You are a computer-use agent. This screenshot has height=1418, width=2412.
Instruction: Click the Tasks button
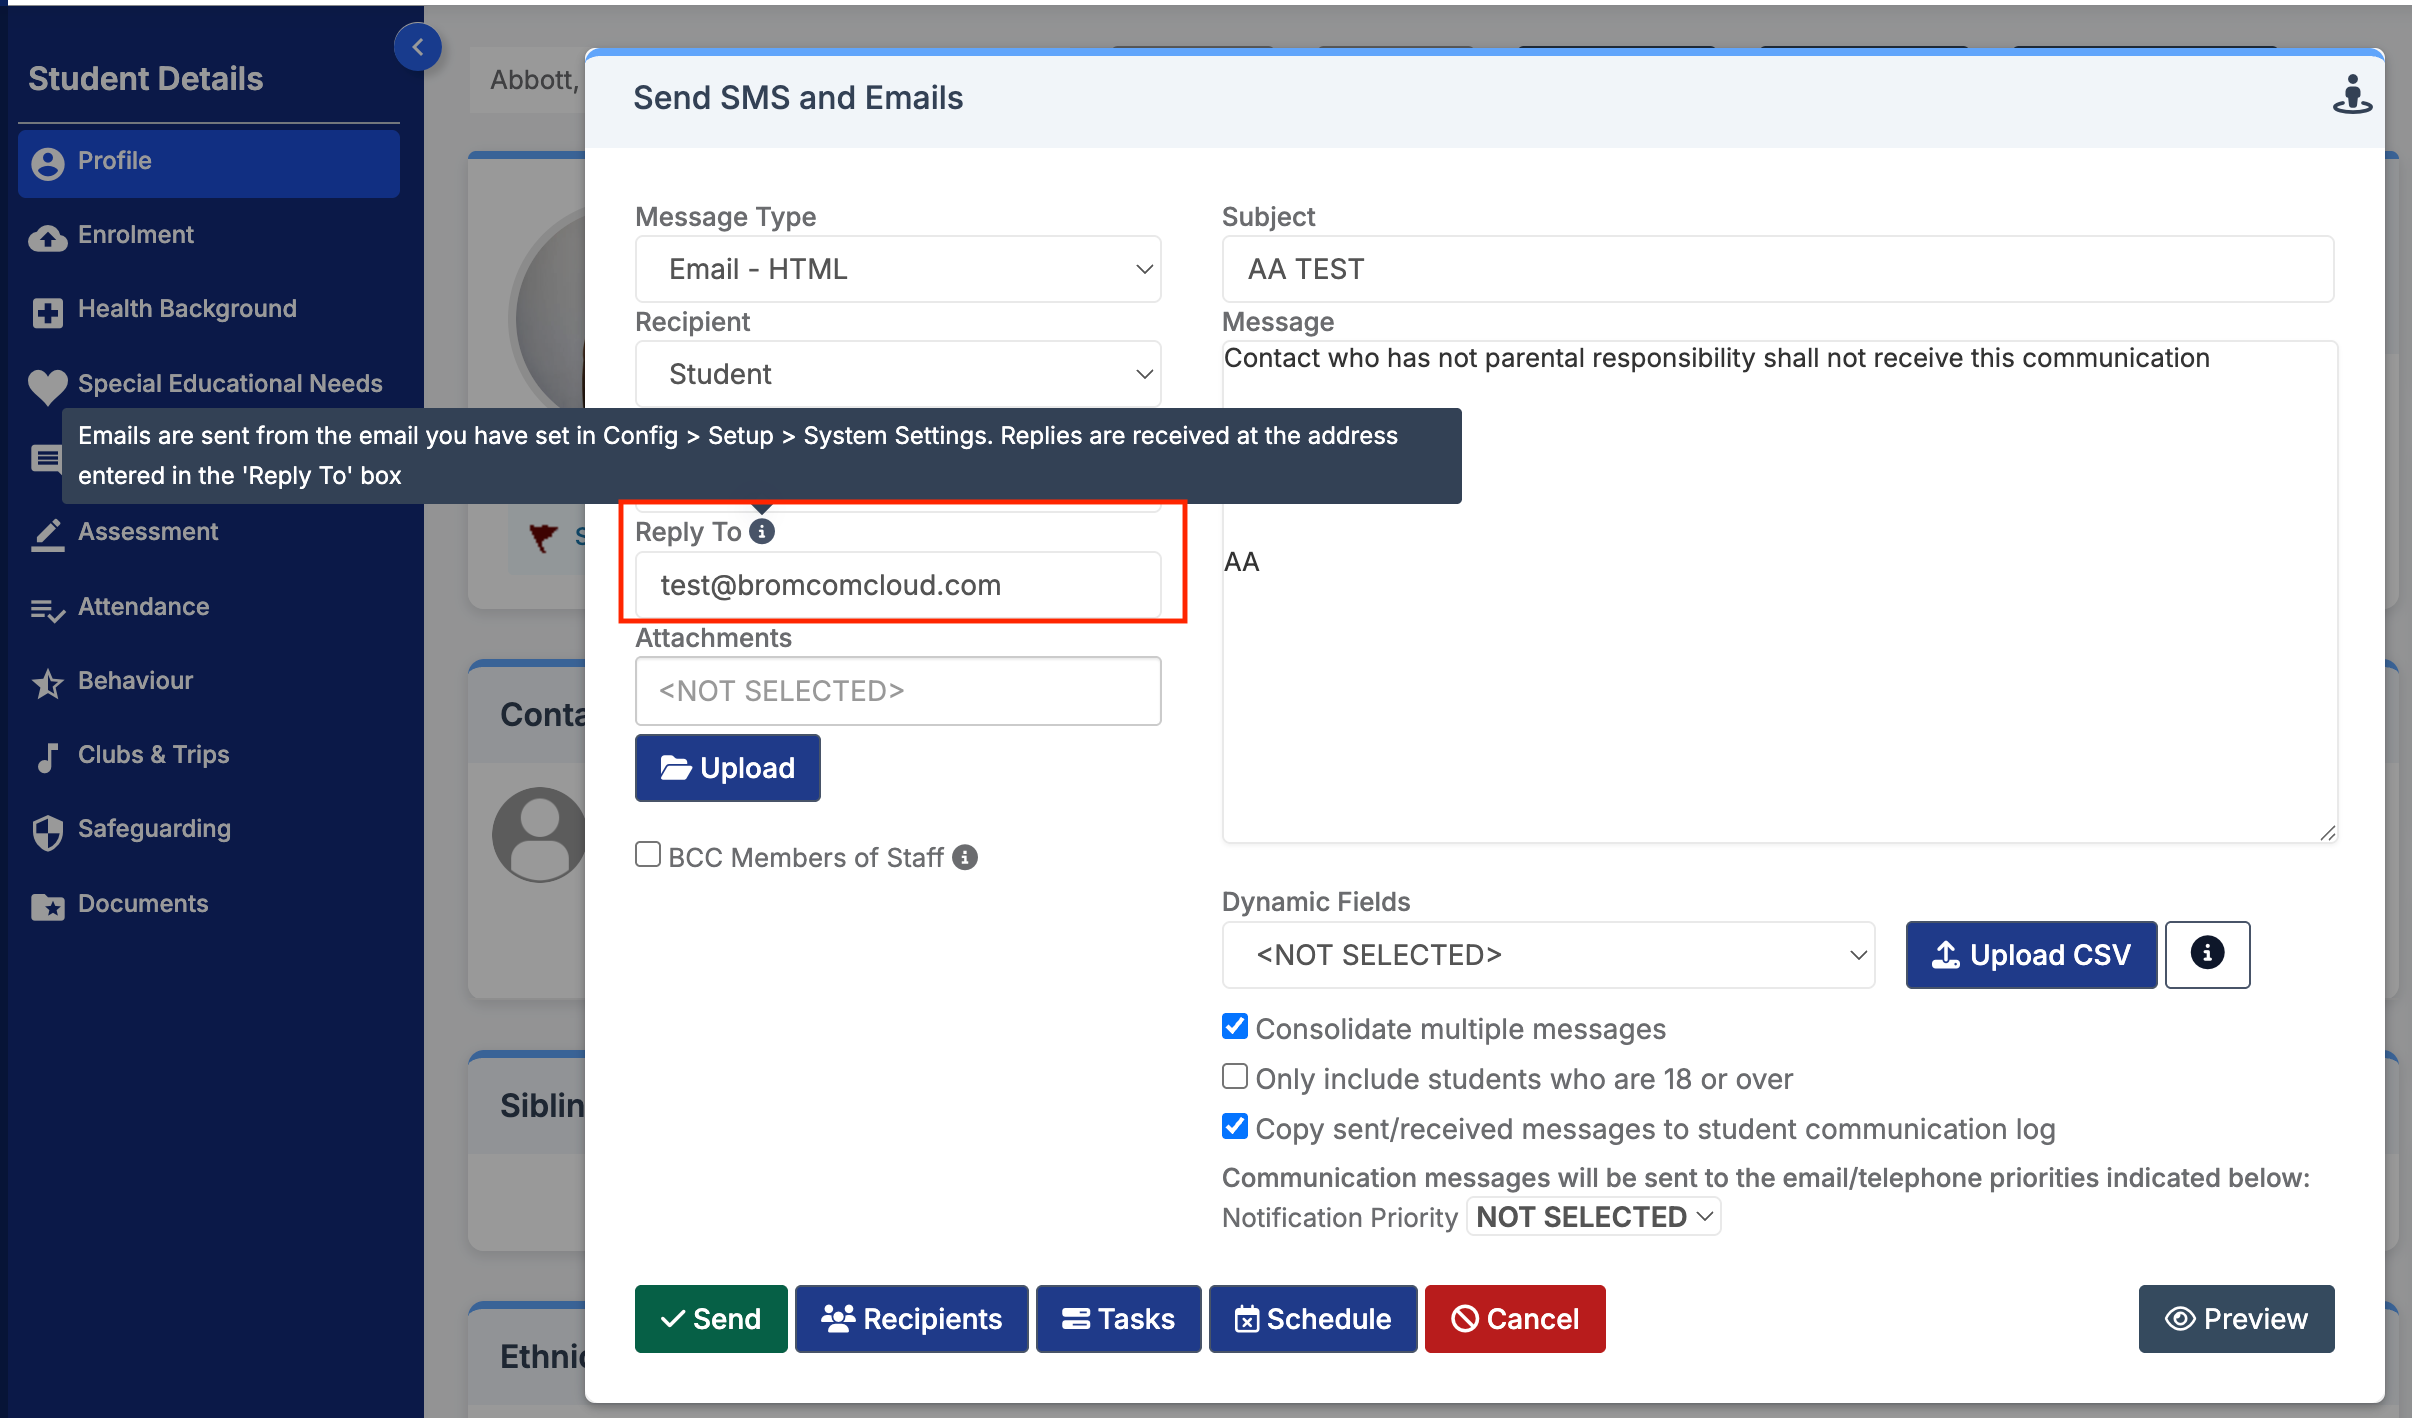(x=1118, y=1319)
